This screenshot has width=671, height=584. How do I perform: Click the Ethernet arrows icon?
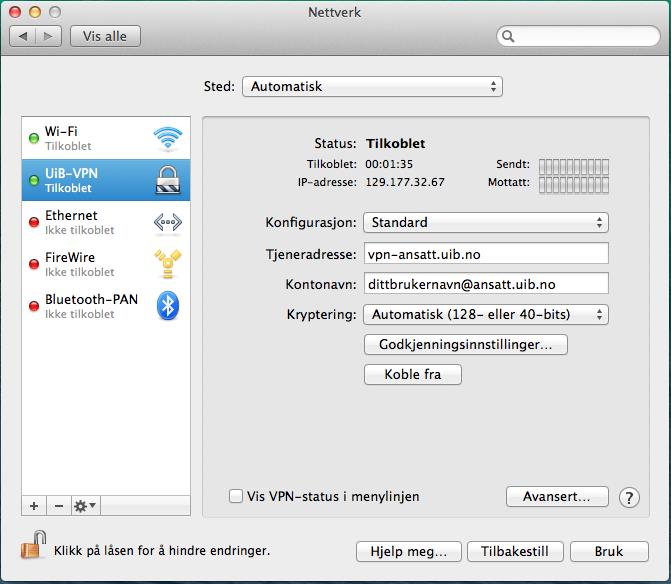167,222
